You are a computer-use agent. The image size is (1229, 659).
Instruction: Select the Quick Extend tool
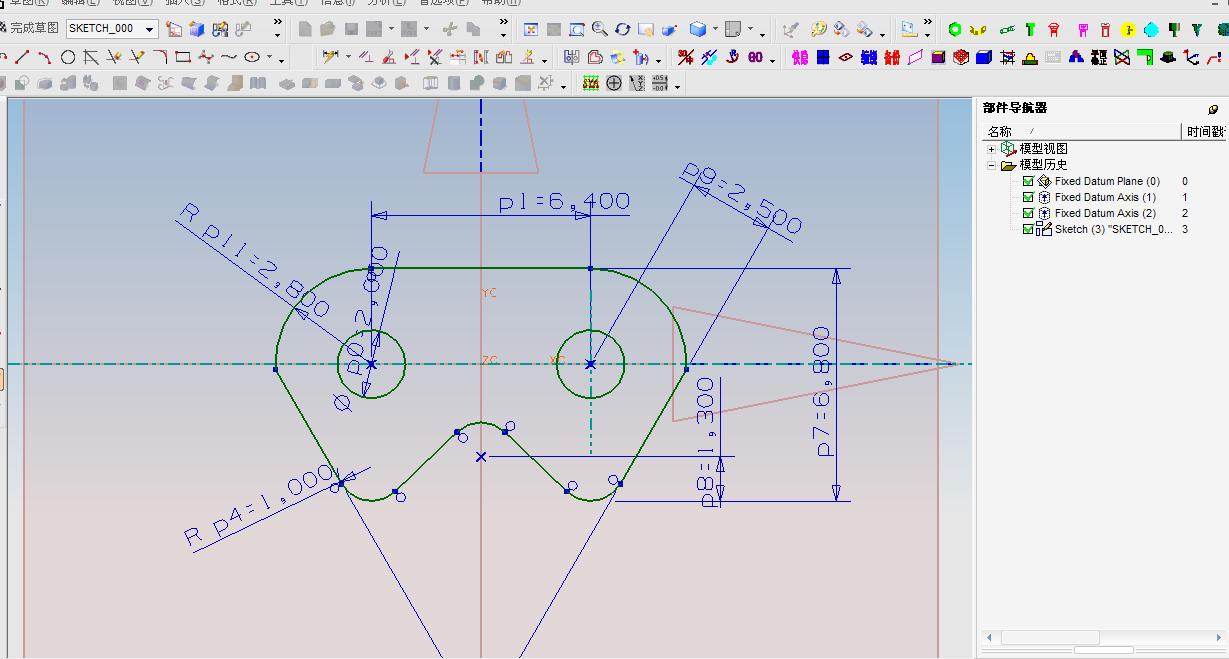137,57
